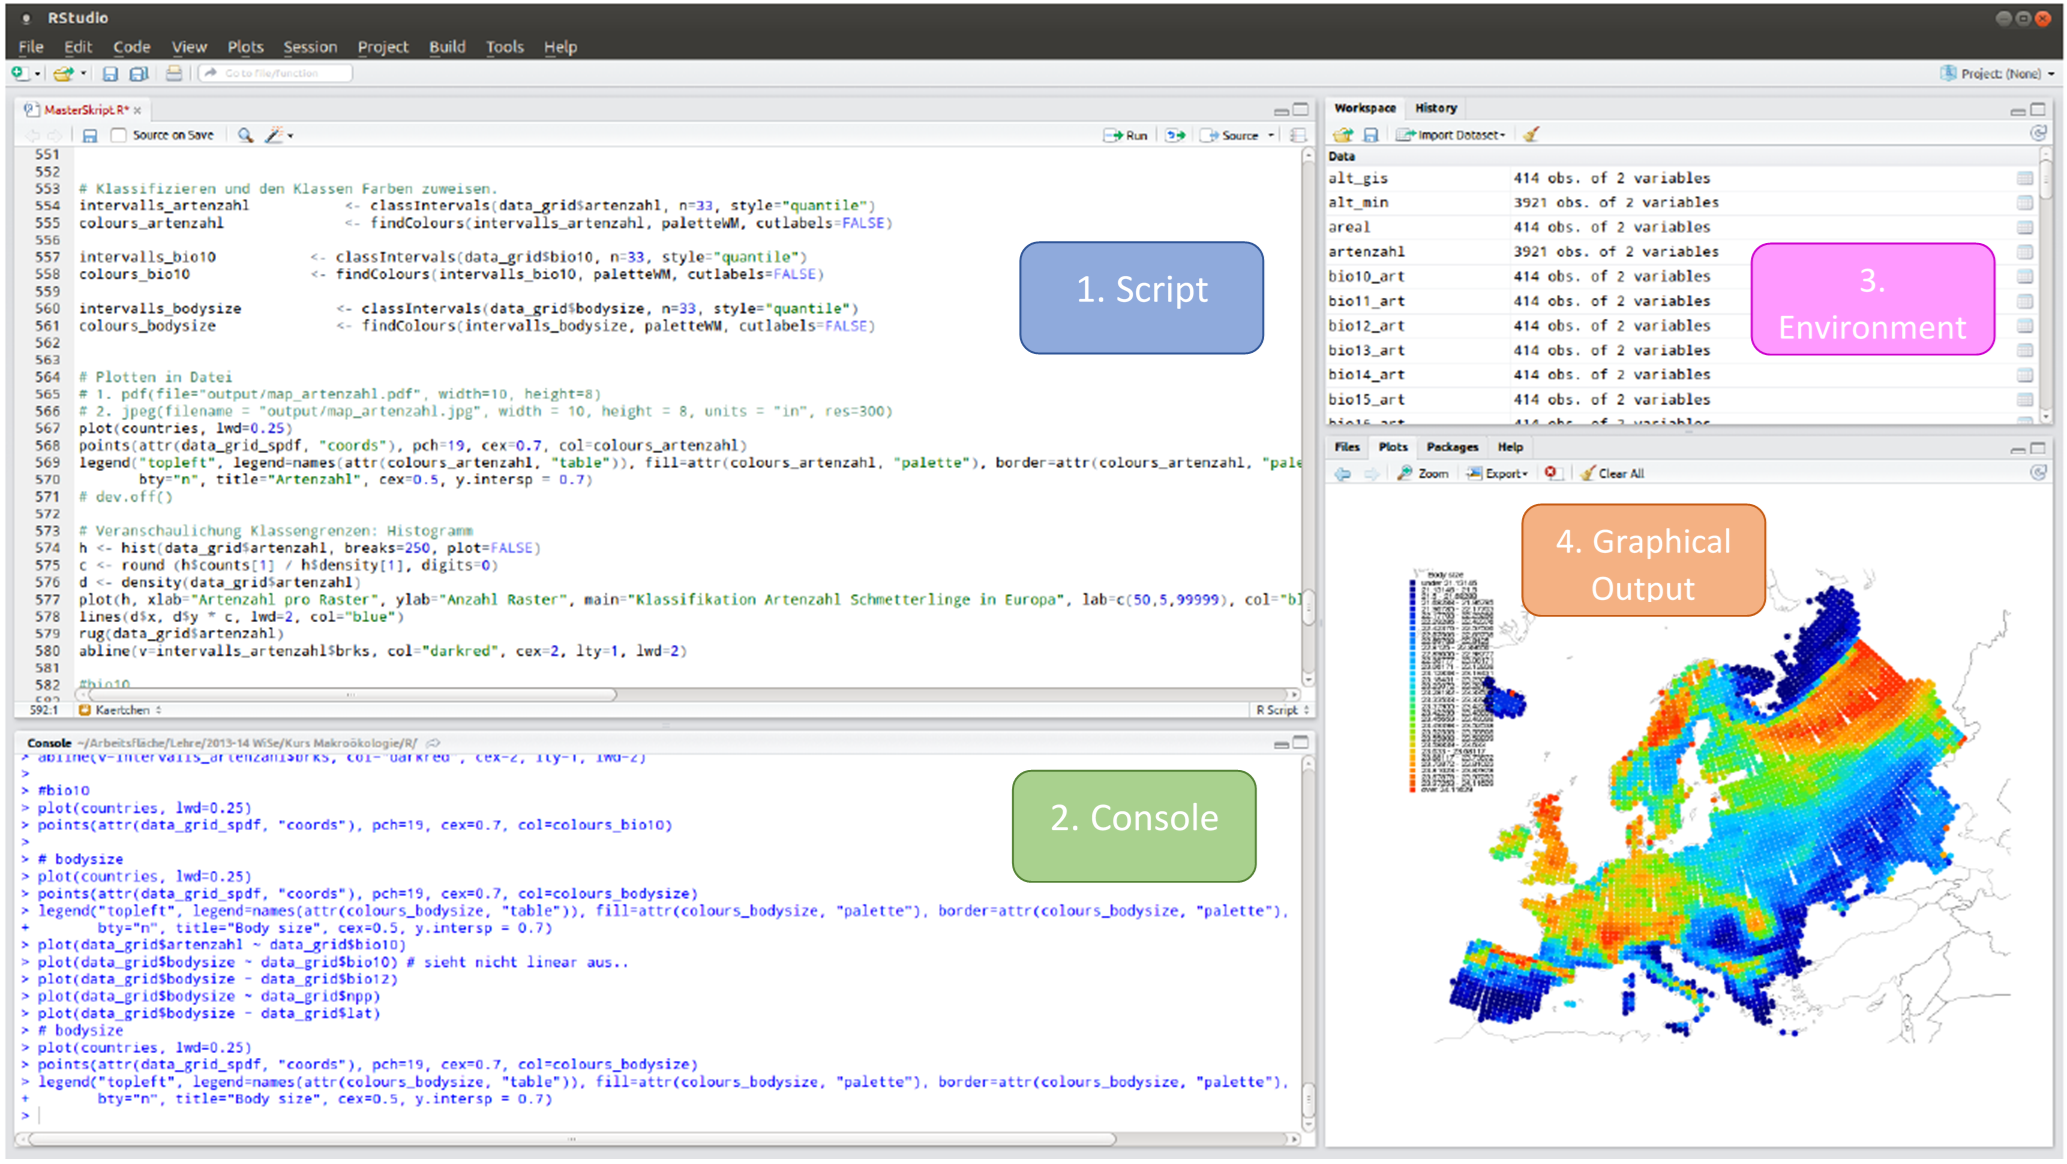The width and height of the screenshot is (2067, 1164).
Task: Toggle the Source on Save checkbox
Action: tap(119, 135)
